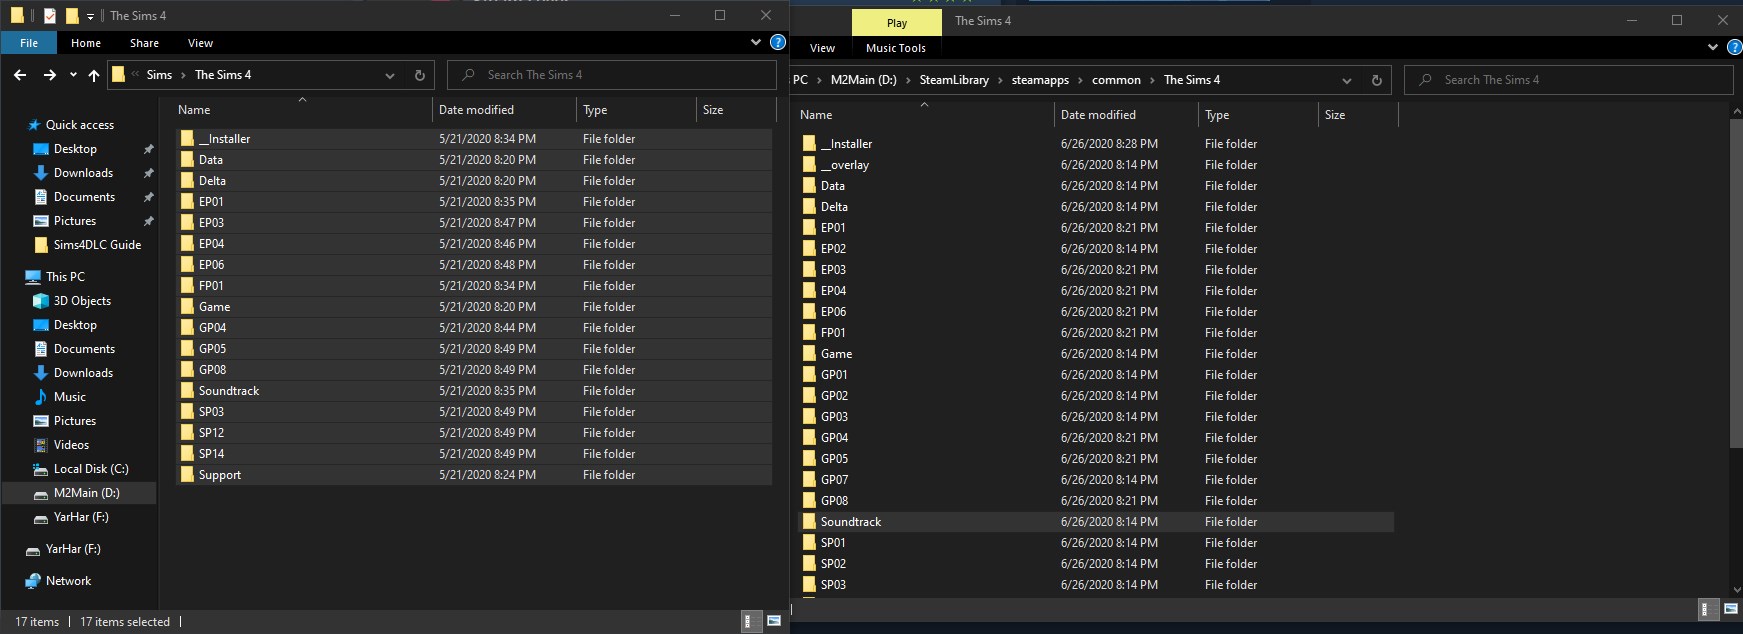Switch right window to details view

1708,609
